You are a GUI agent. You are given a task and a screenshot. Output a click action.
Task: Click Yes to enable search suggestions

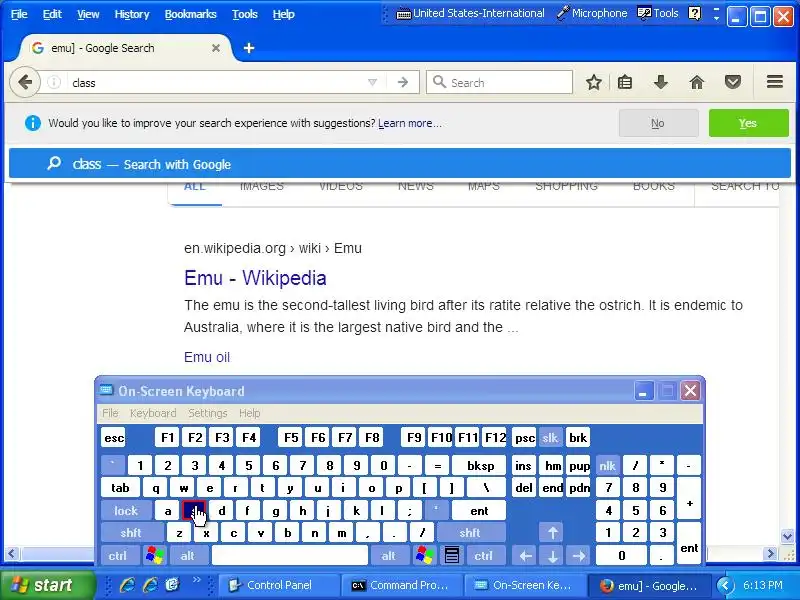pos(748,123)
